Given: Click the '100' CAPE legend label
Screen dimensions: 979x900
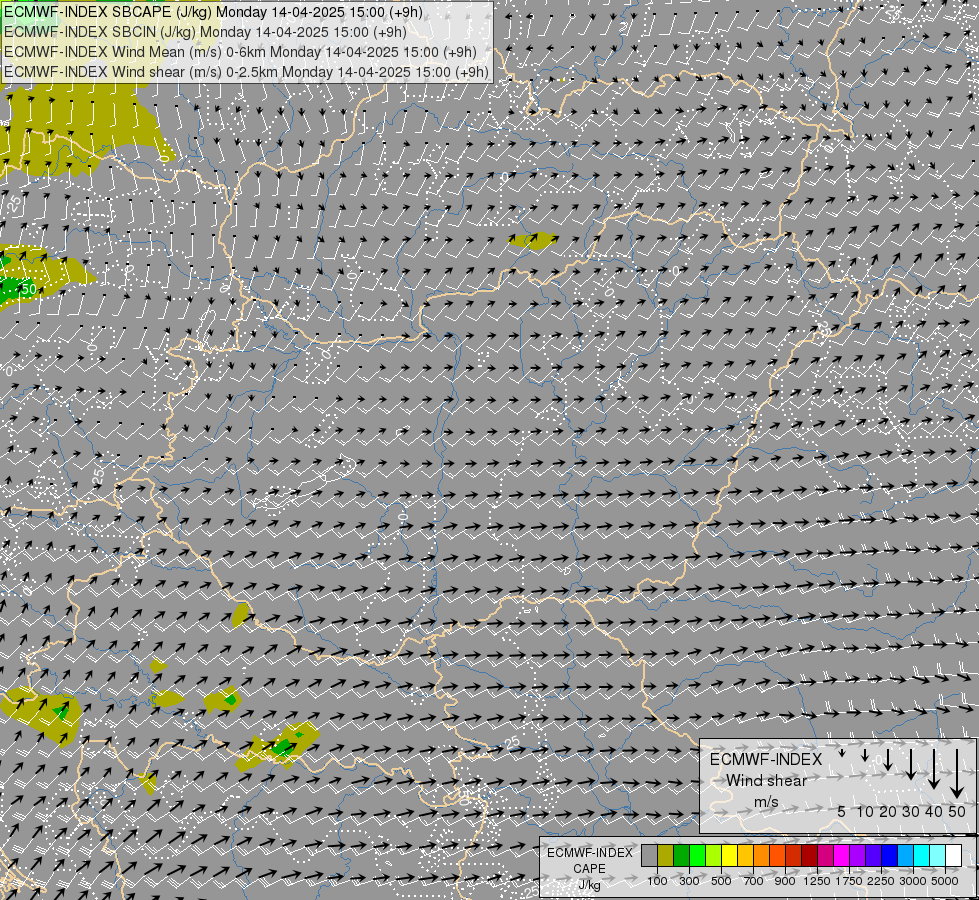Looking at the screenshot, I should coord(657,881).
